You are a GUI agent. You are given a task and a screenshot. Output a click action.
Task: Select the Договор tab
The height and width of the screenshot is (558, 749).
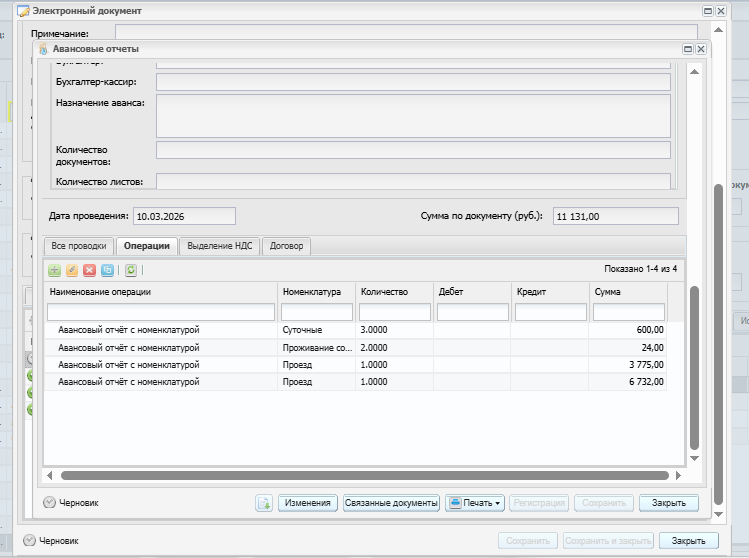[288, 246]
